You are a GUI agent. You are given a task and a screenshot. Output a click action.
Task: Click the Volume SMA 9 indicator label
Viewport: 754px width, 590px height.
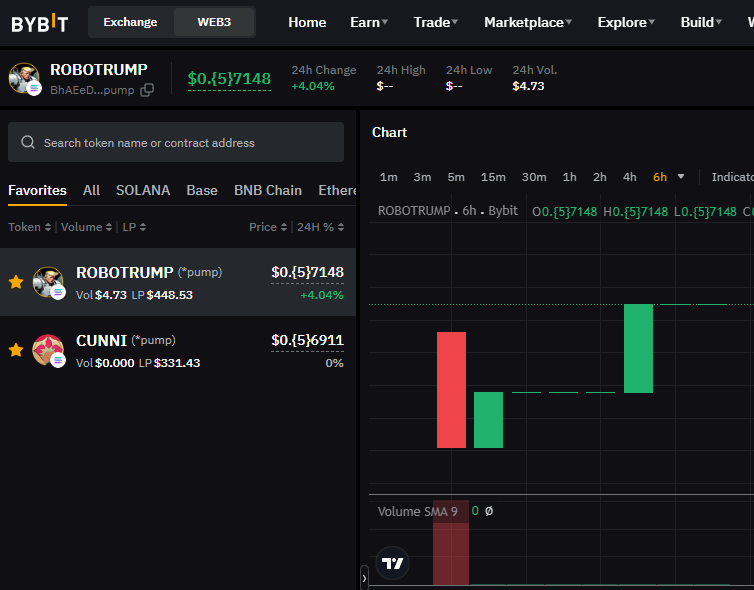417,511
